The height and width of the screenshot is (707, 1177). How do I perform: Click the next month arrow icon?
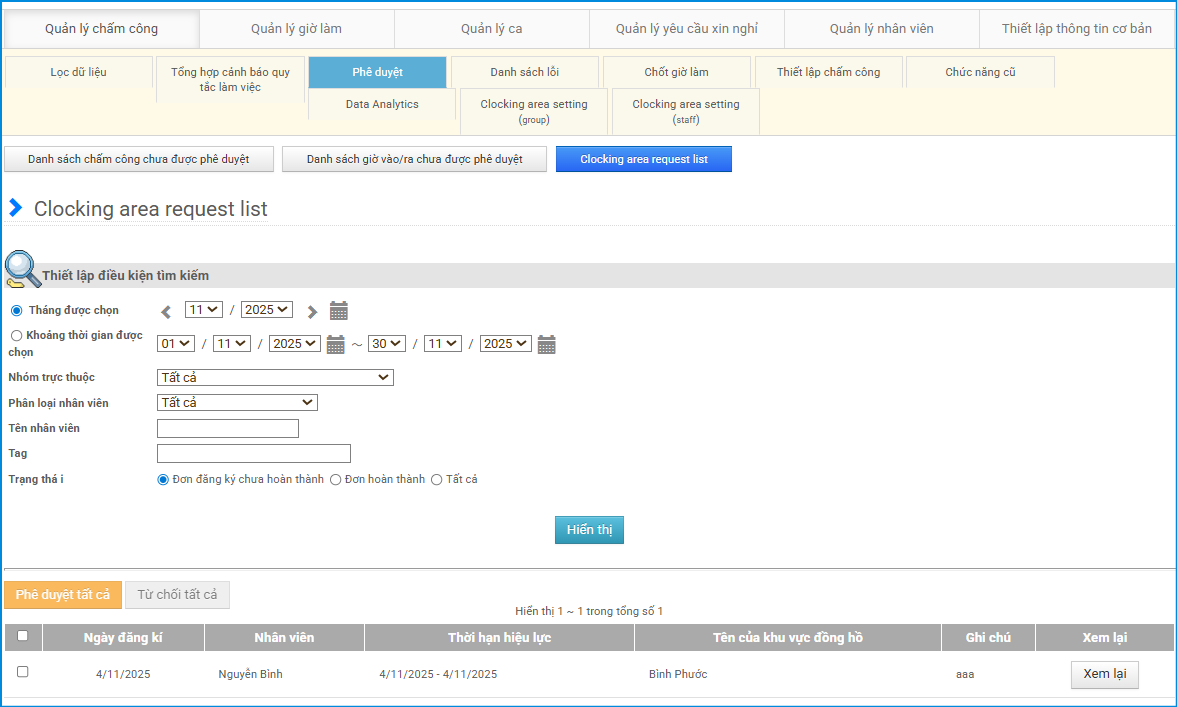point(312,311)
